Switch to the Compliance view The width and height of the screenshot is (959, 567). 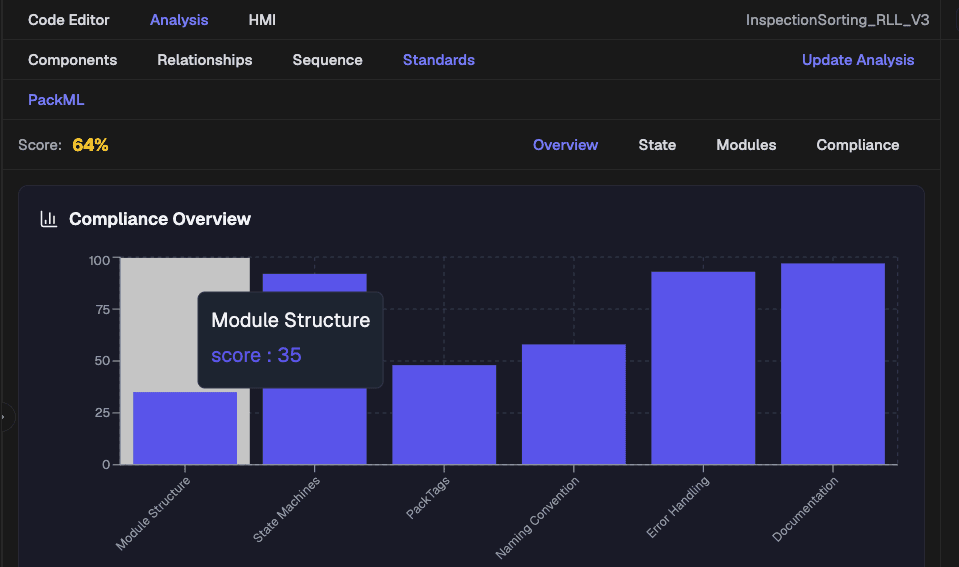coord(857,145)
